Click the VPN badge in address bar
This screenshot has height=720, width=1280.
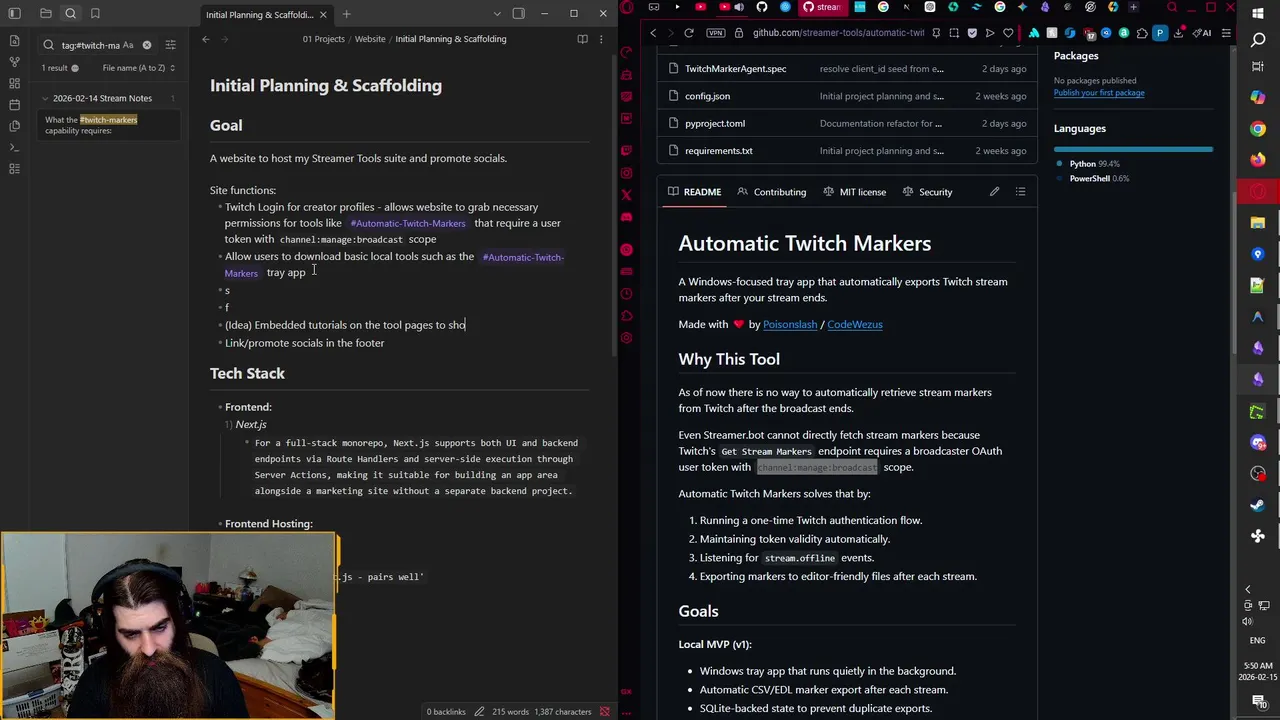coord(715,33)
